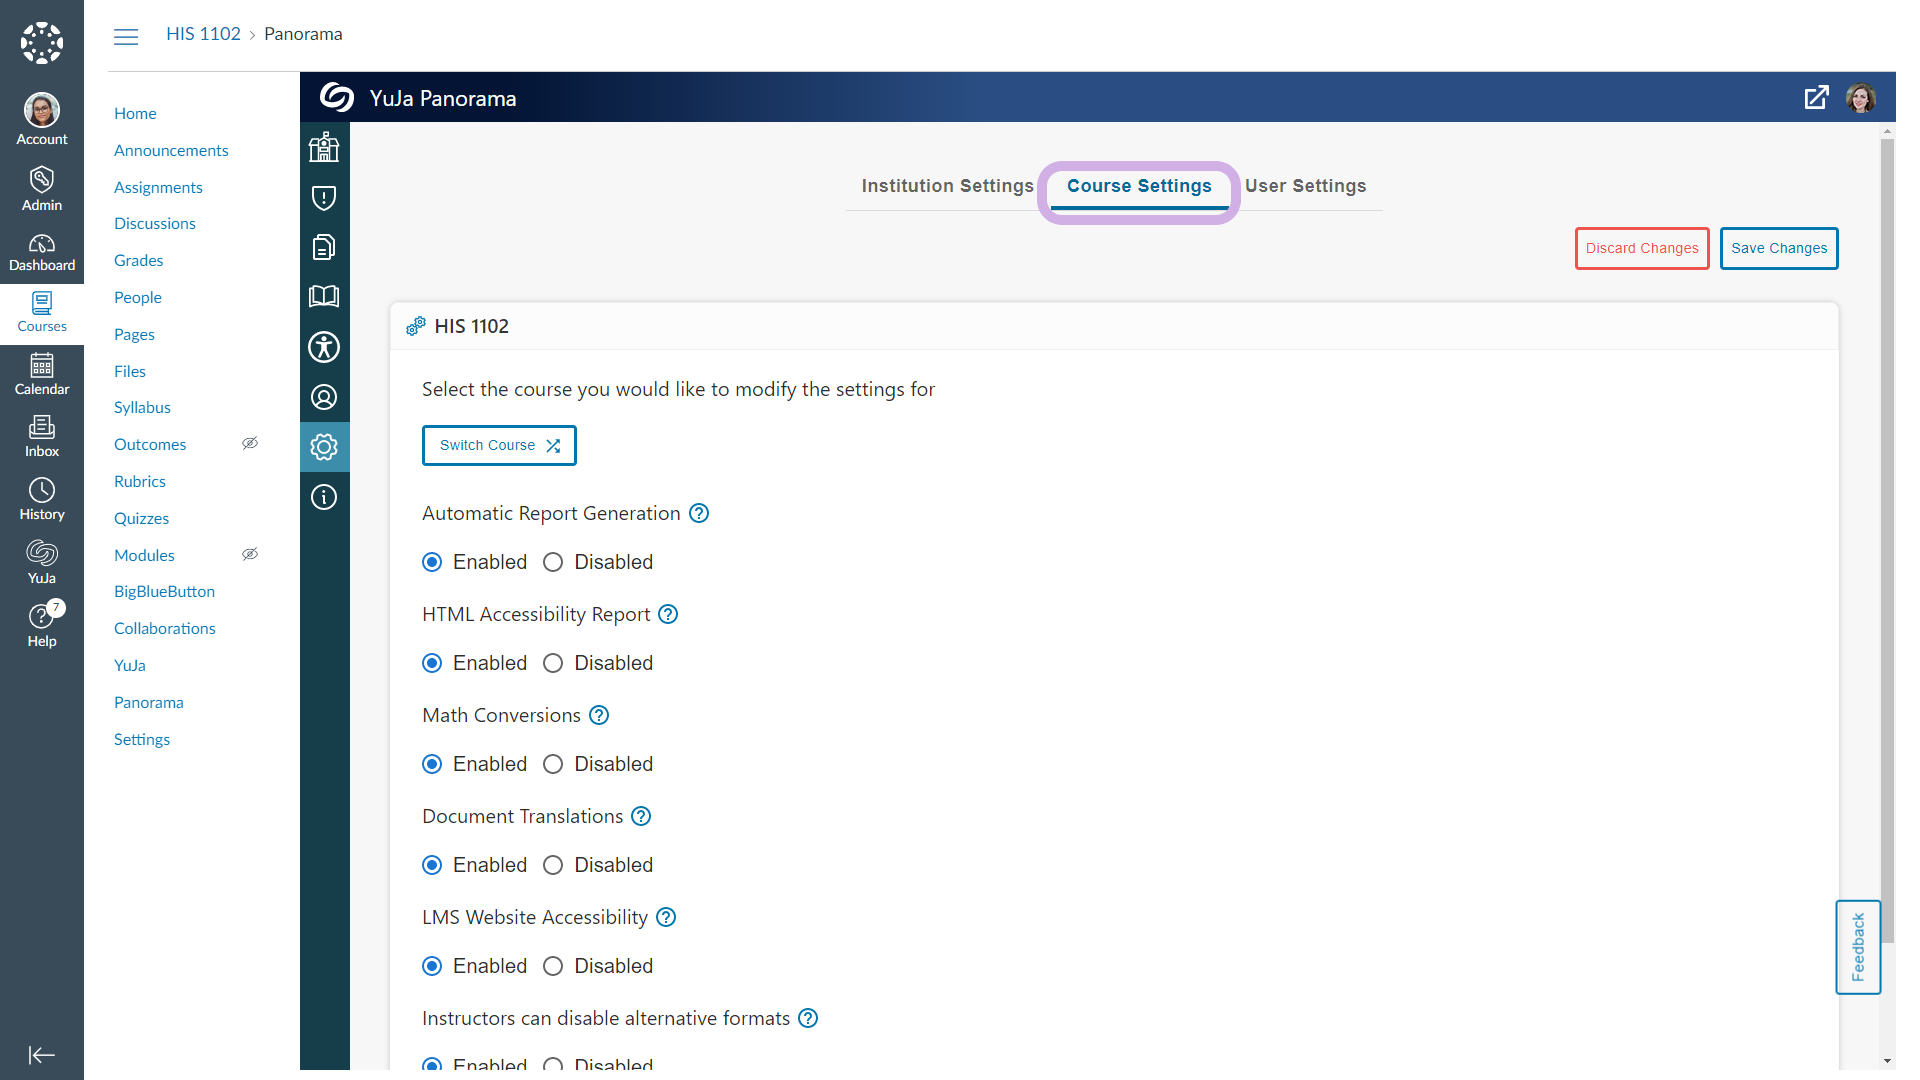Go to the Dashboard

pos(42,252)
